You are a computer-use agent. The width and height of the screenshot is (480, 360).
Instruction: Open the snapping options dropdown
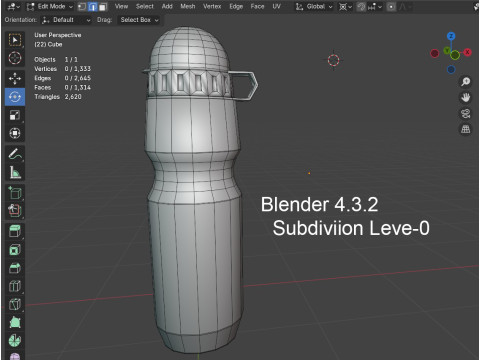(x=375, y=7)
